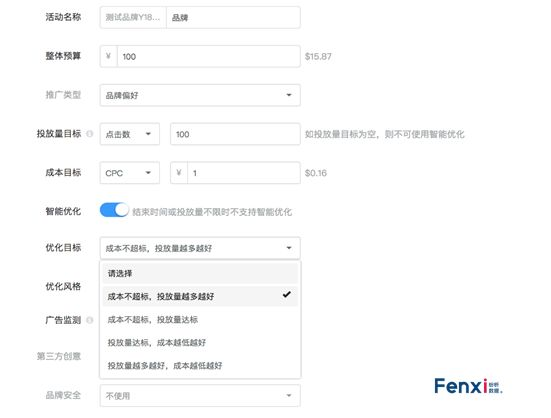Open the CPC cost type dropdown

tap(130, 172)
